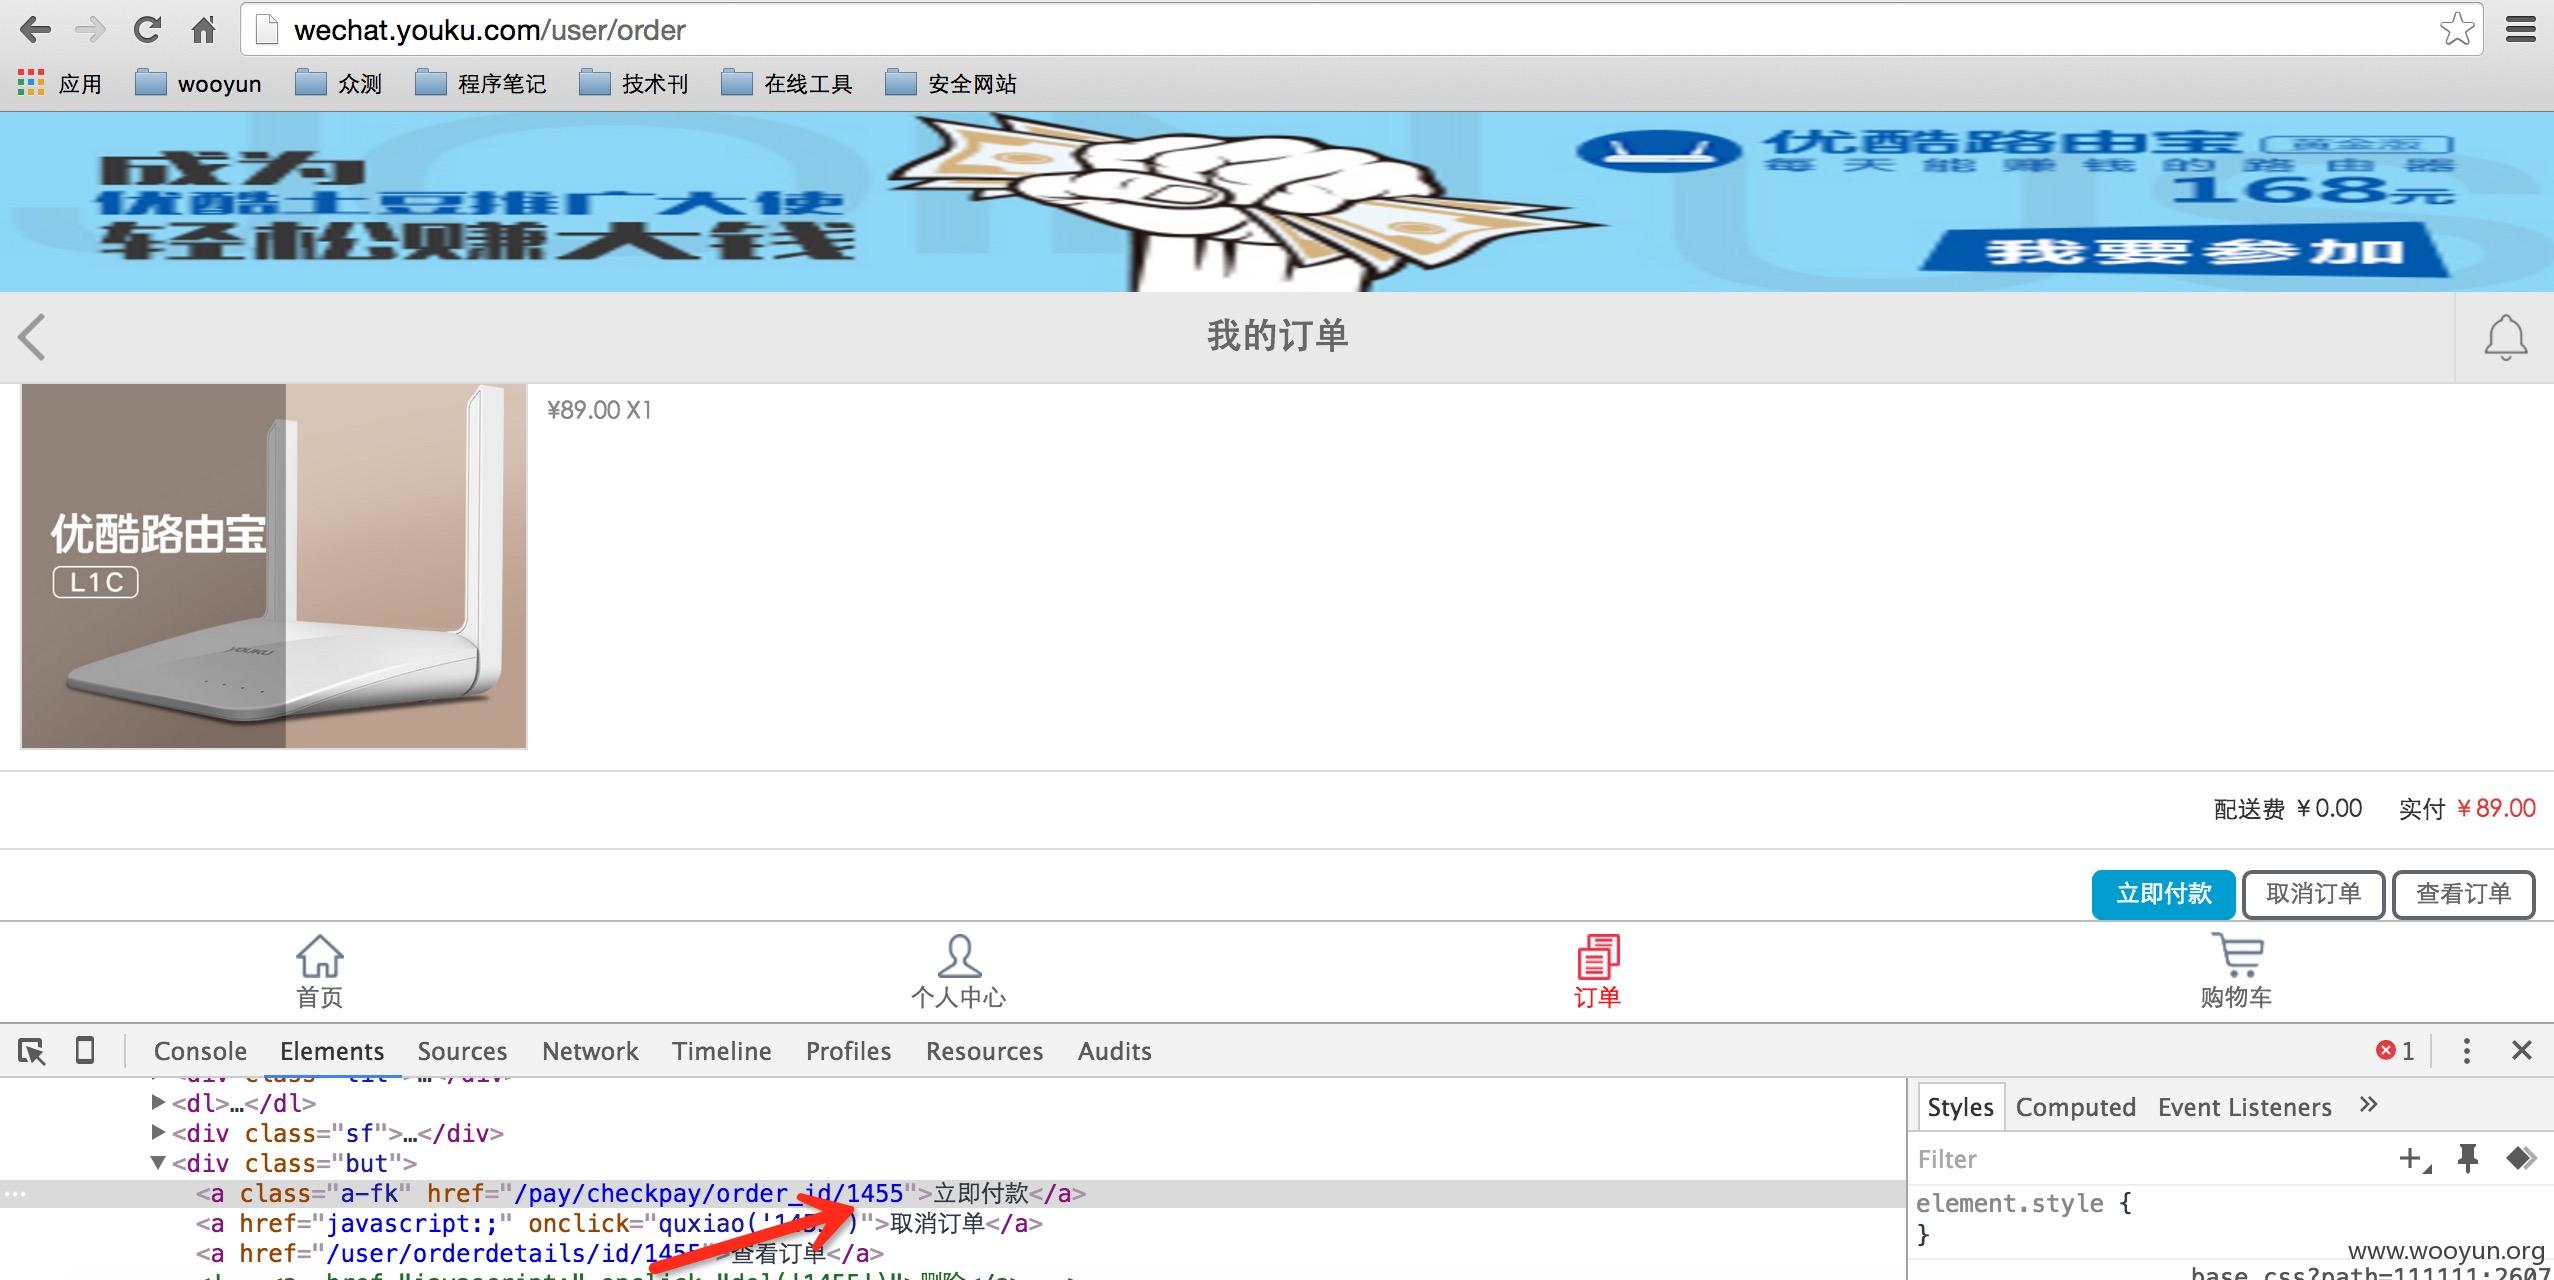Expand the dl element node
This screenshot has height=1280, width=2554.
click(158, 1103)
